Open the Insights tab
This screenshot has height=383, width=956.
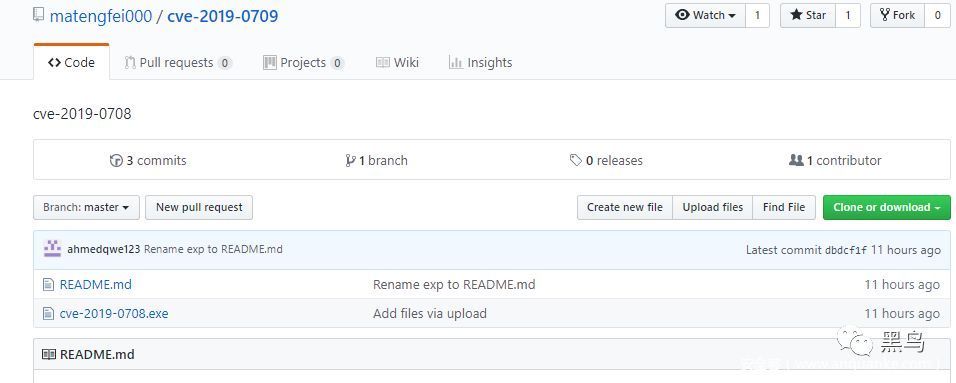pos(480,62)
